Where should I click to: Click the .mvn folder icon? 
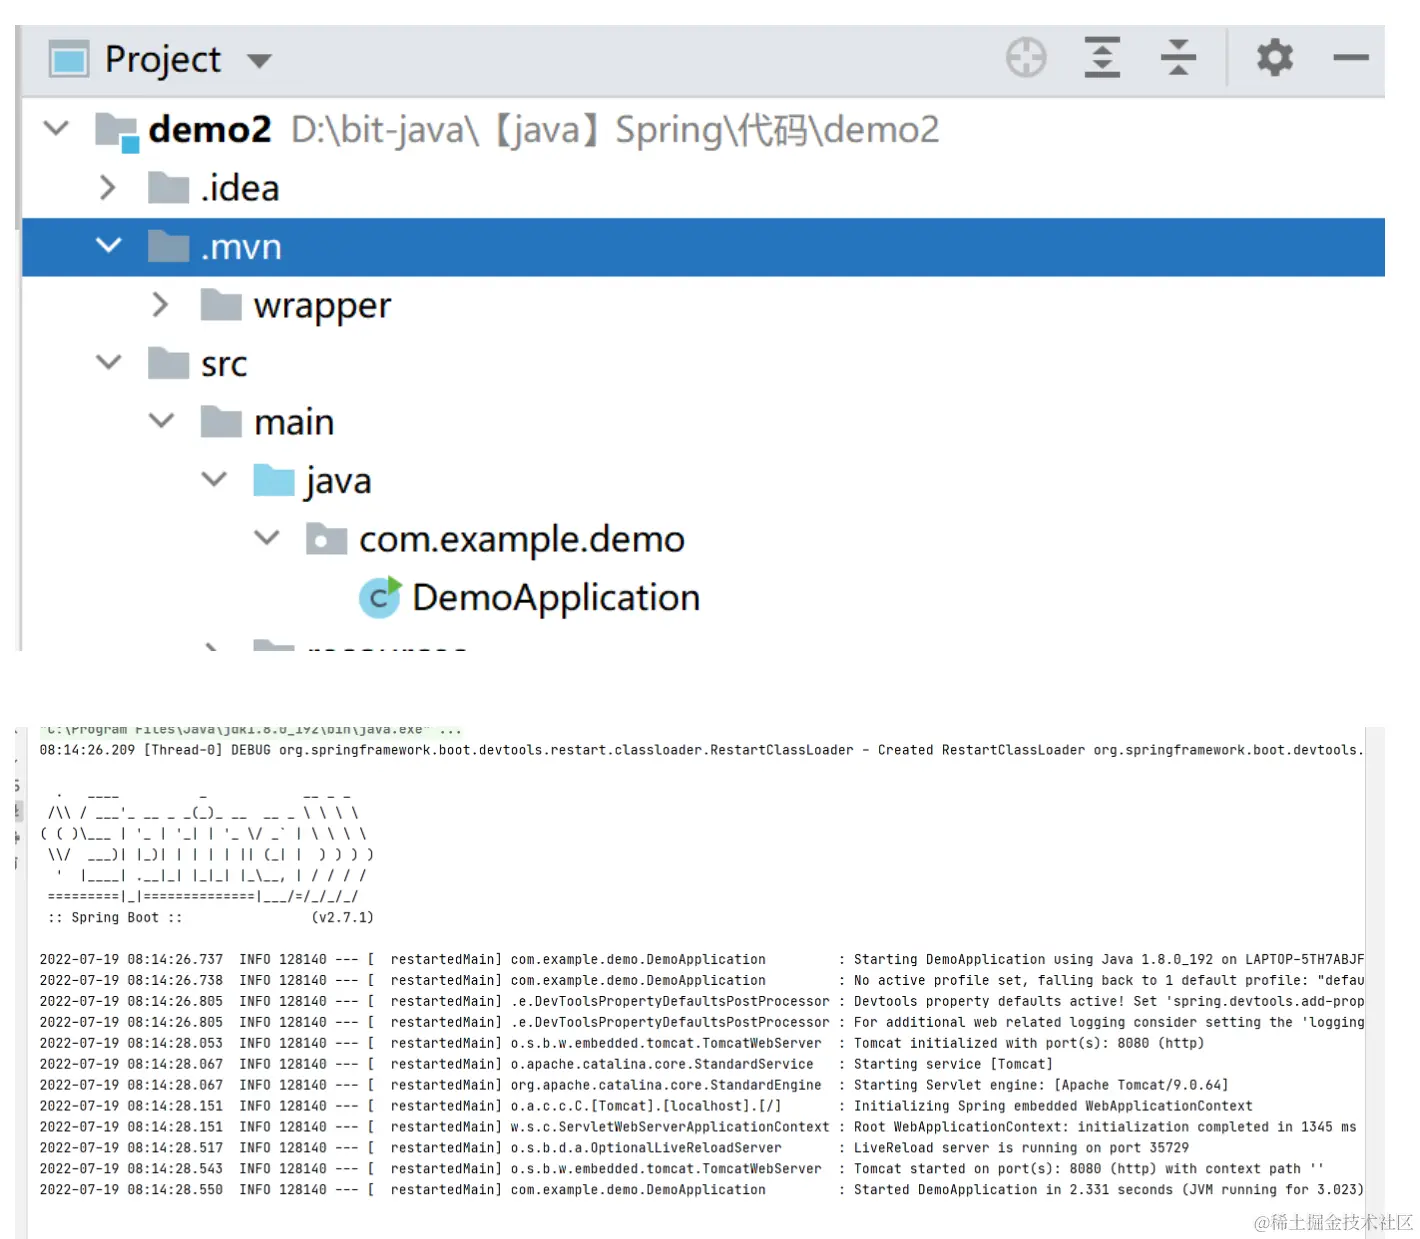168,246
